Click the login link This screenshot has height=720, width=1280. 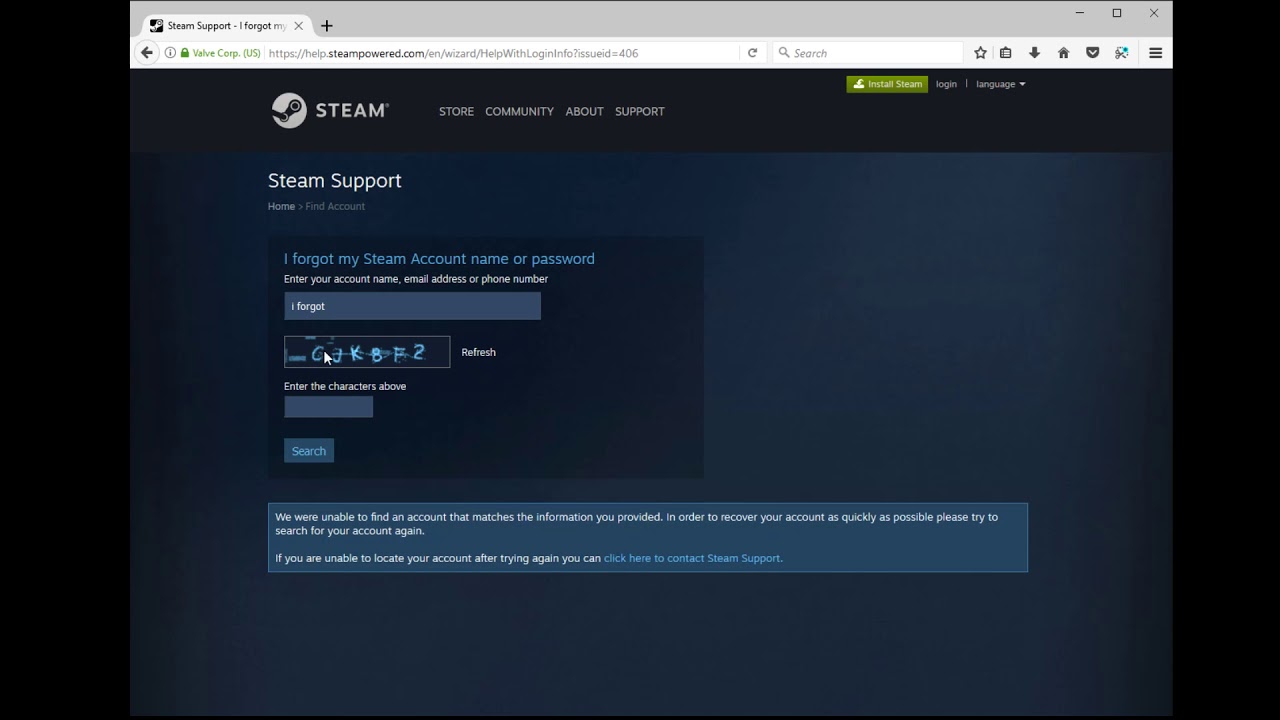(x=946, y=84)
